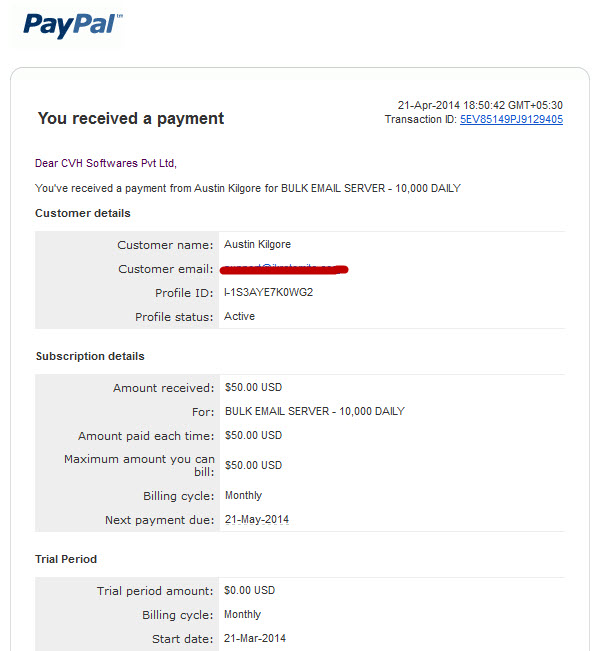This screenshot has width=608, height=651.
Task: Click the For: BULK EMAIL SERVER value
Action: 315,411
